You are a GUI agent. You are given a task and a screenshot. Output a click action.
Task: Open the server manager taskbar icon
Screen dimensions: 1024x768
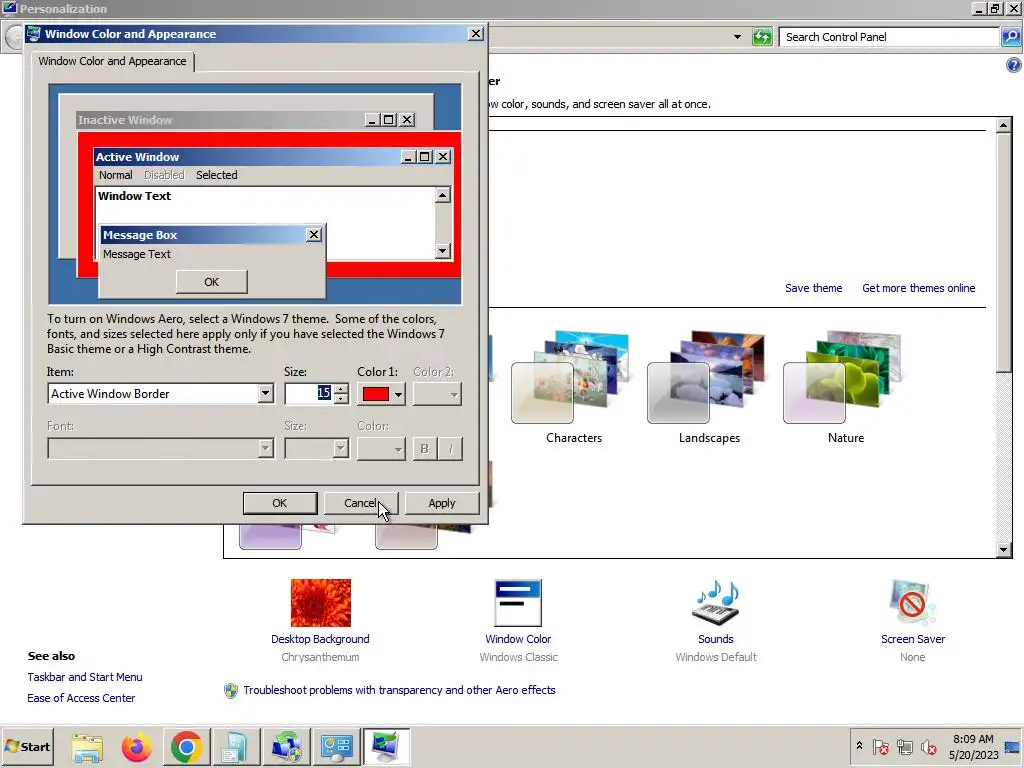point(236,746)
